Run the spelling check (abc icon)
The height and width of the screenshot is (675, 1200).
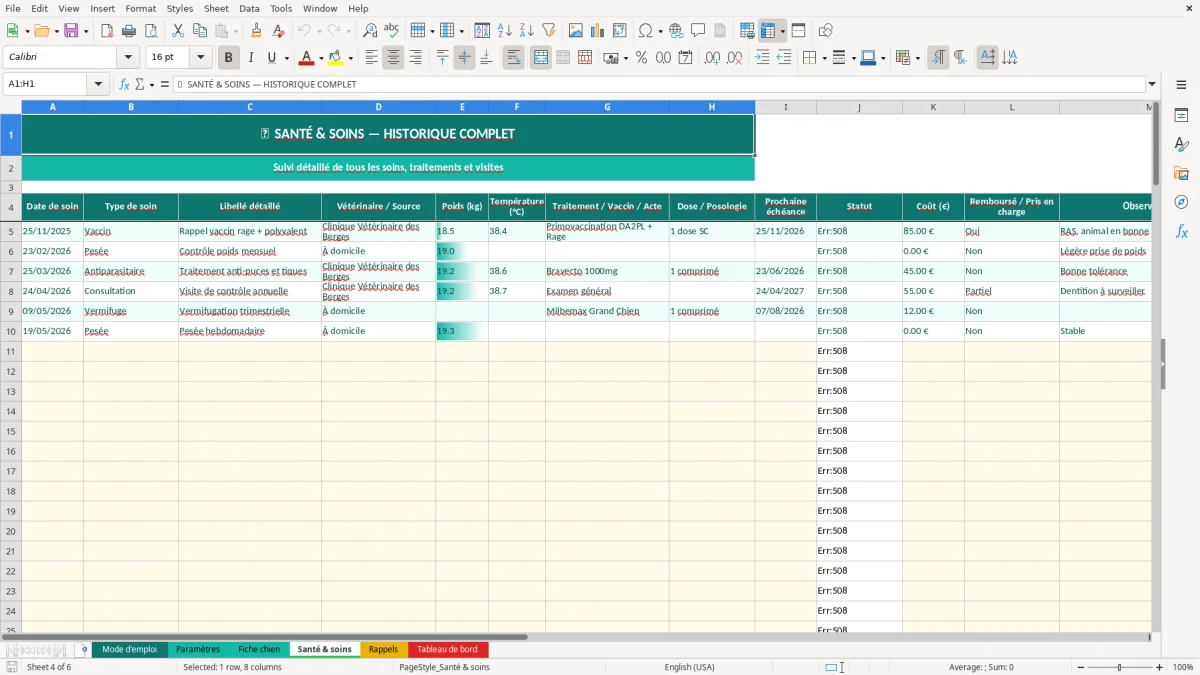tap(391, 31)
